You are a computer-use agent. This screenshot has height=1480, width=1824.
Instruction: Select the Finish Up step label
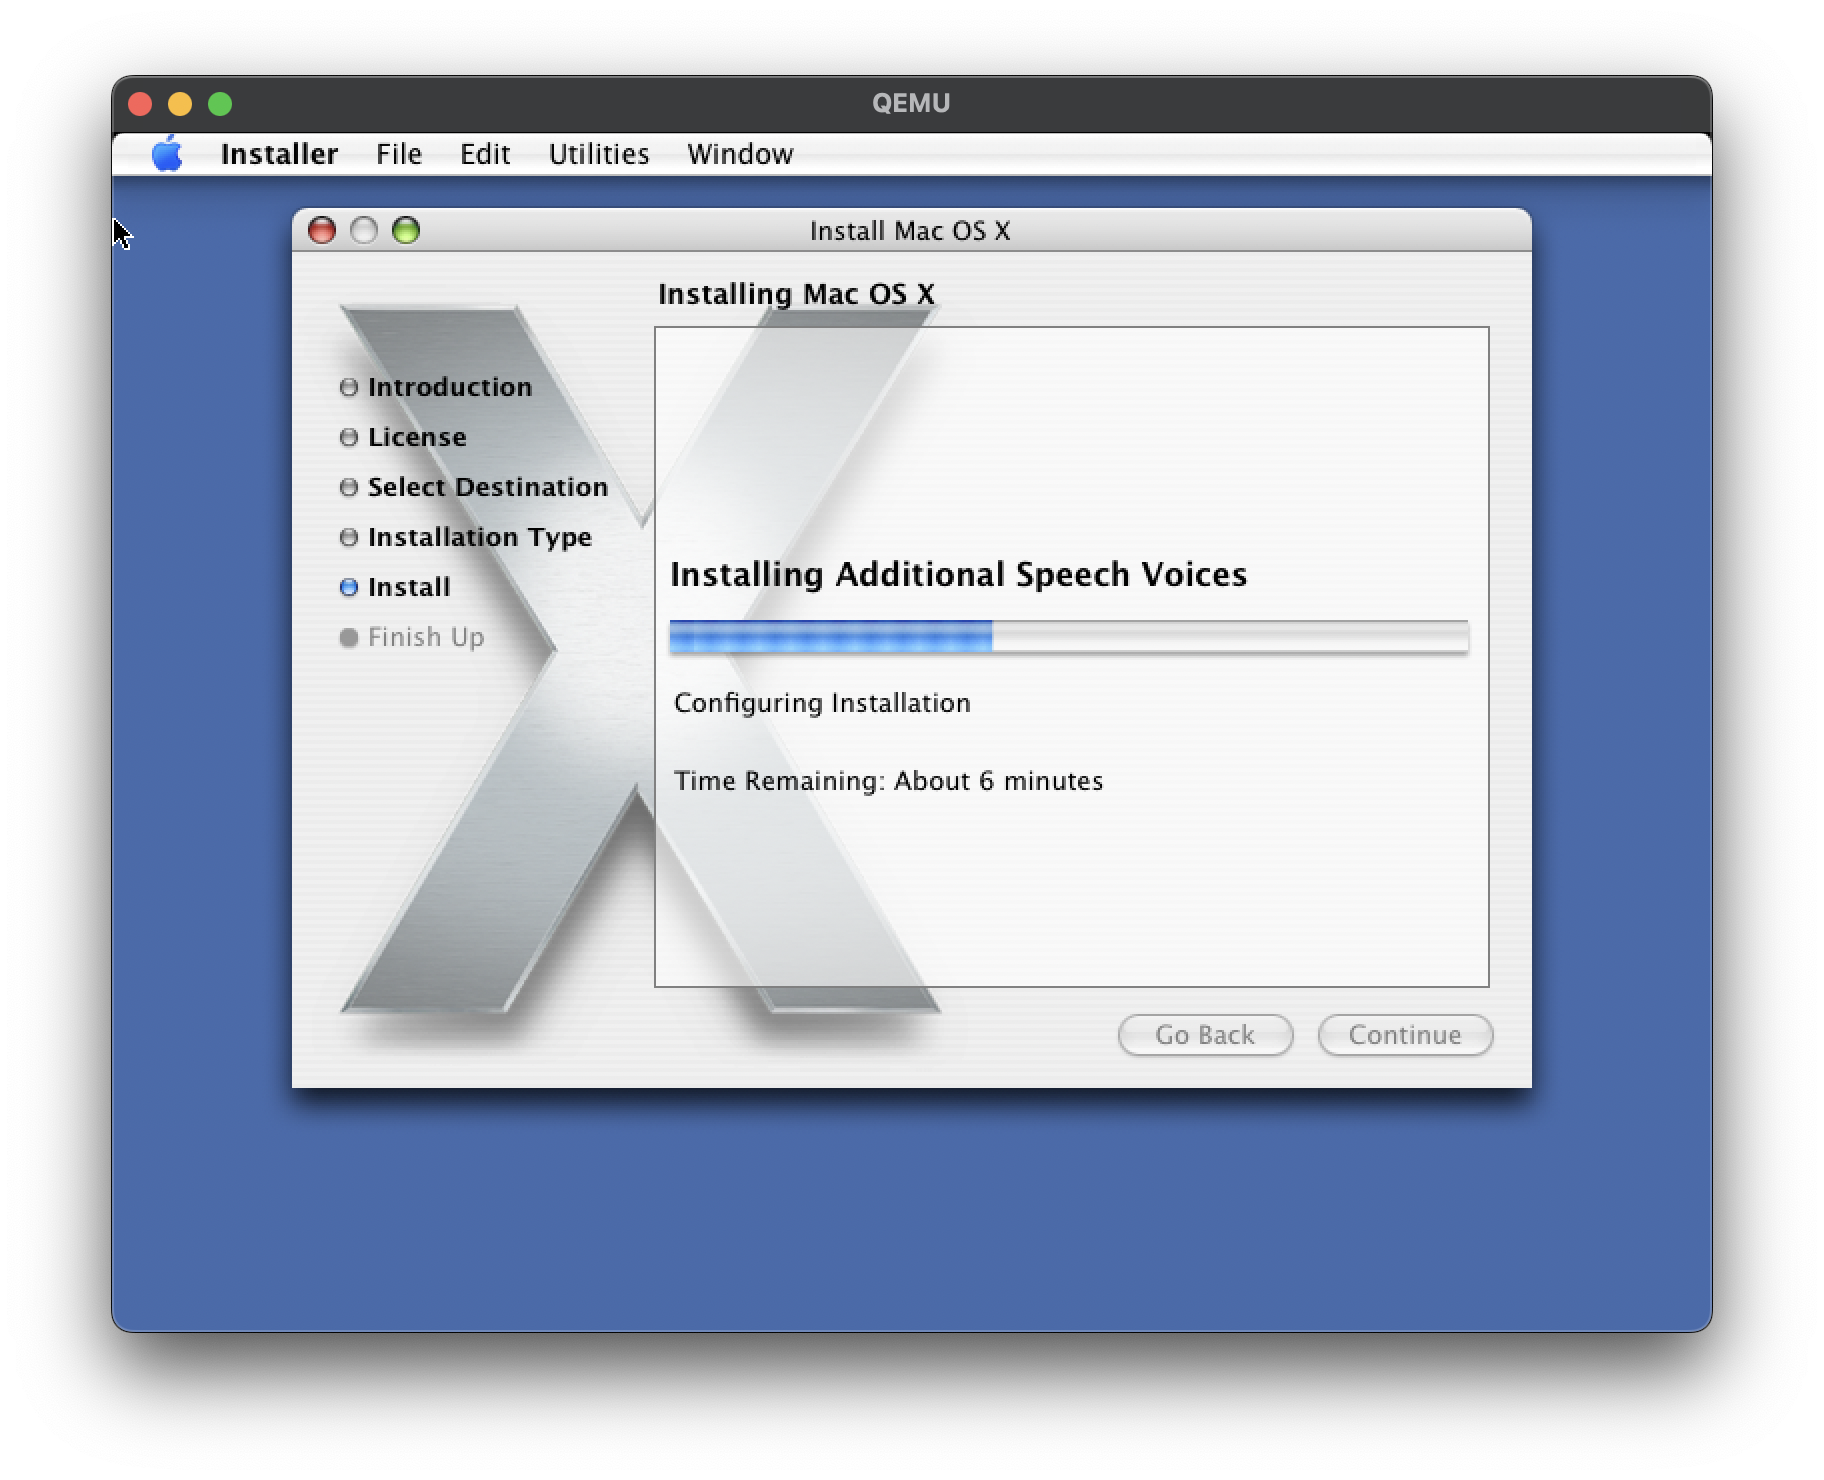click(426, 637)
